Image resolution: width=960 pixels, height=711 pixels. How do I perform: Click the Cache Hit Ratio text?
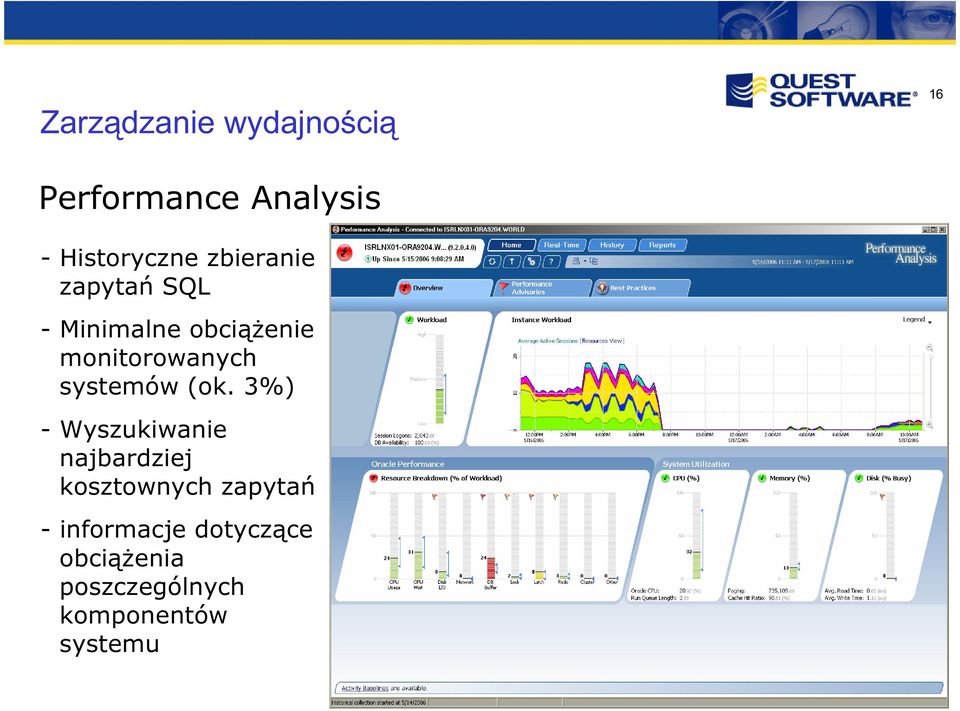point(759,598)
